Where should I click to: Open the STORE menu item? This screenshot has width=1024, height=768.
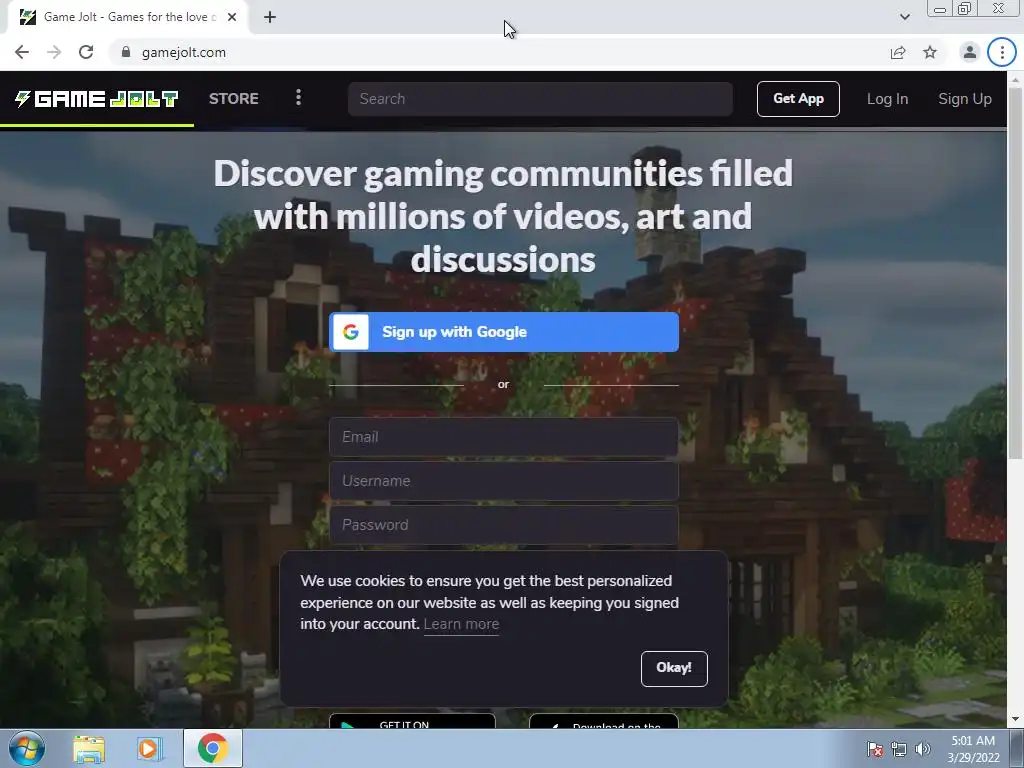tap(234, 99)
